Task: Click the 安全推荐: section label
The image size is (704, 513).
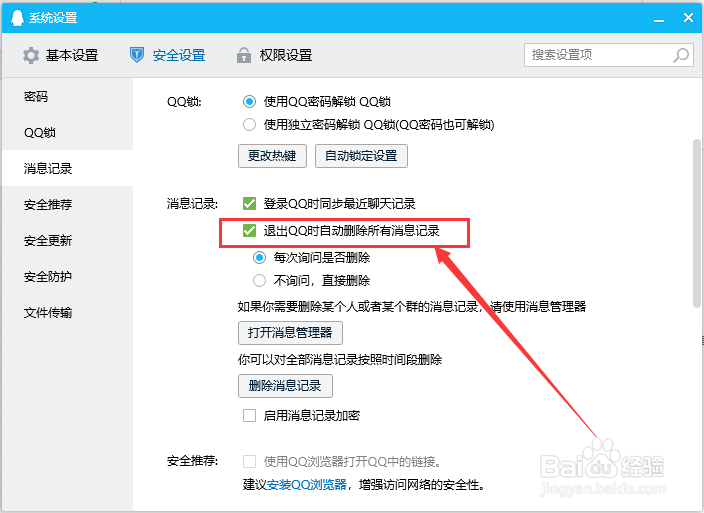Action: coord(192,461)
